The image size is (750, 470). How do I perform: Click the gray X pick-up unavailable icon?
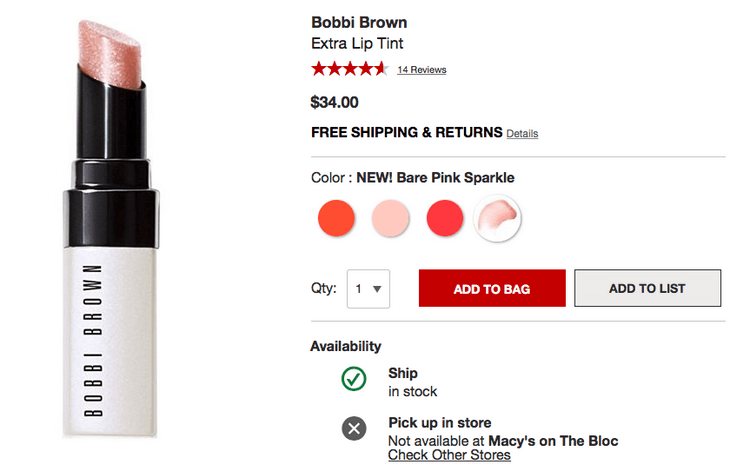click(x=354, y=429)
